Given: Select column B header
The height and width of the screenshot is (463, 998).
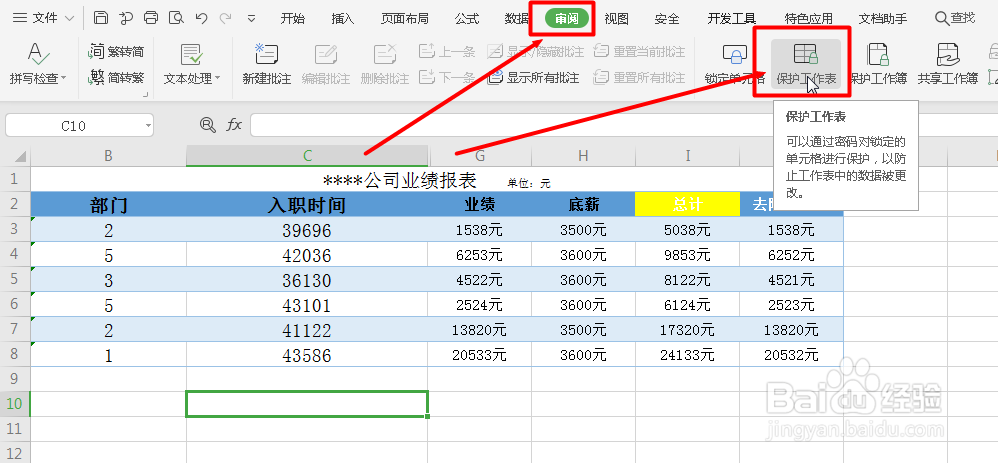Looking at the screenshot, I should [108, 156].
